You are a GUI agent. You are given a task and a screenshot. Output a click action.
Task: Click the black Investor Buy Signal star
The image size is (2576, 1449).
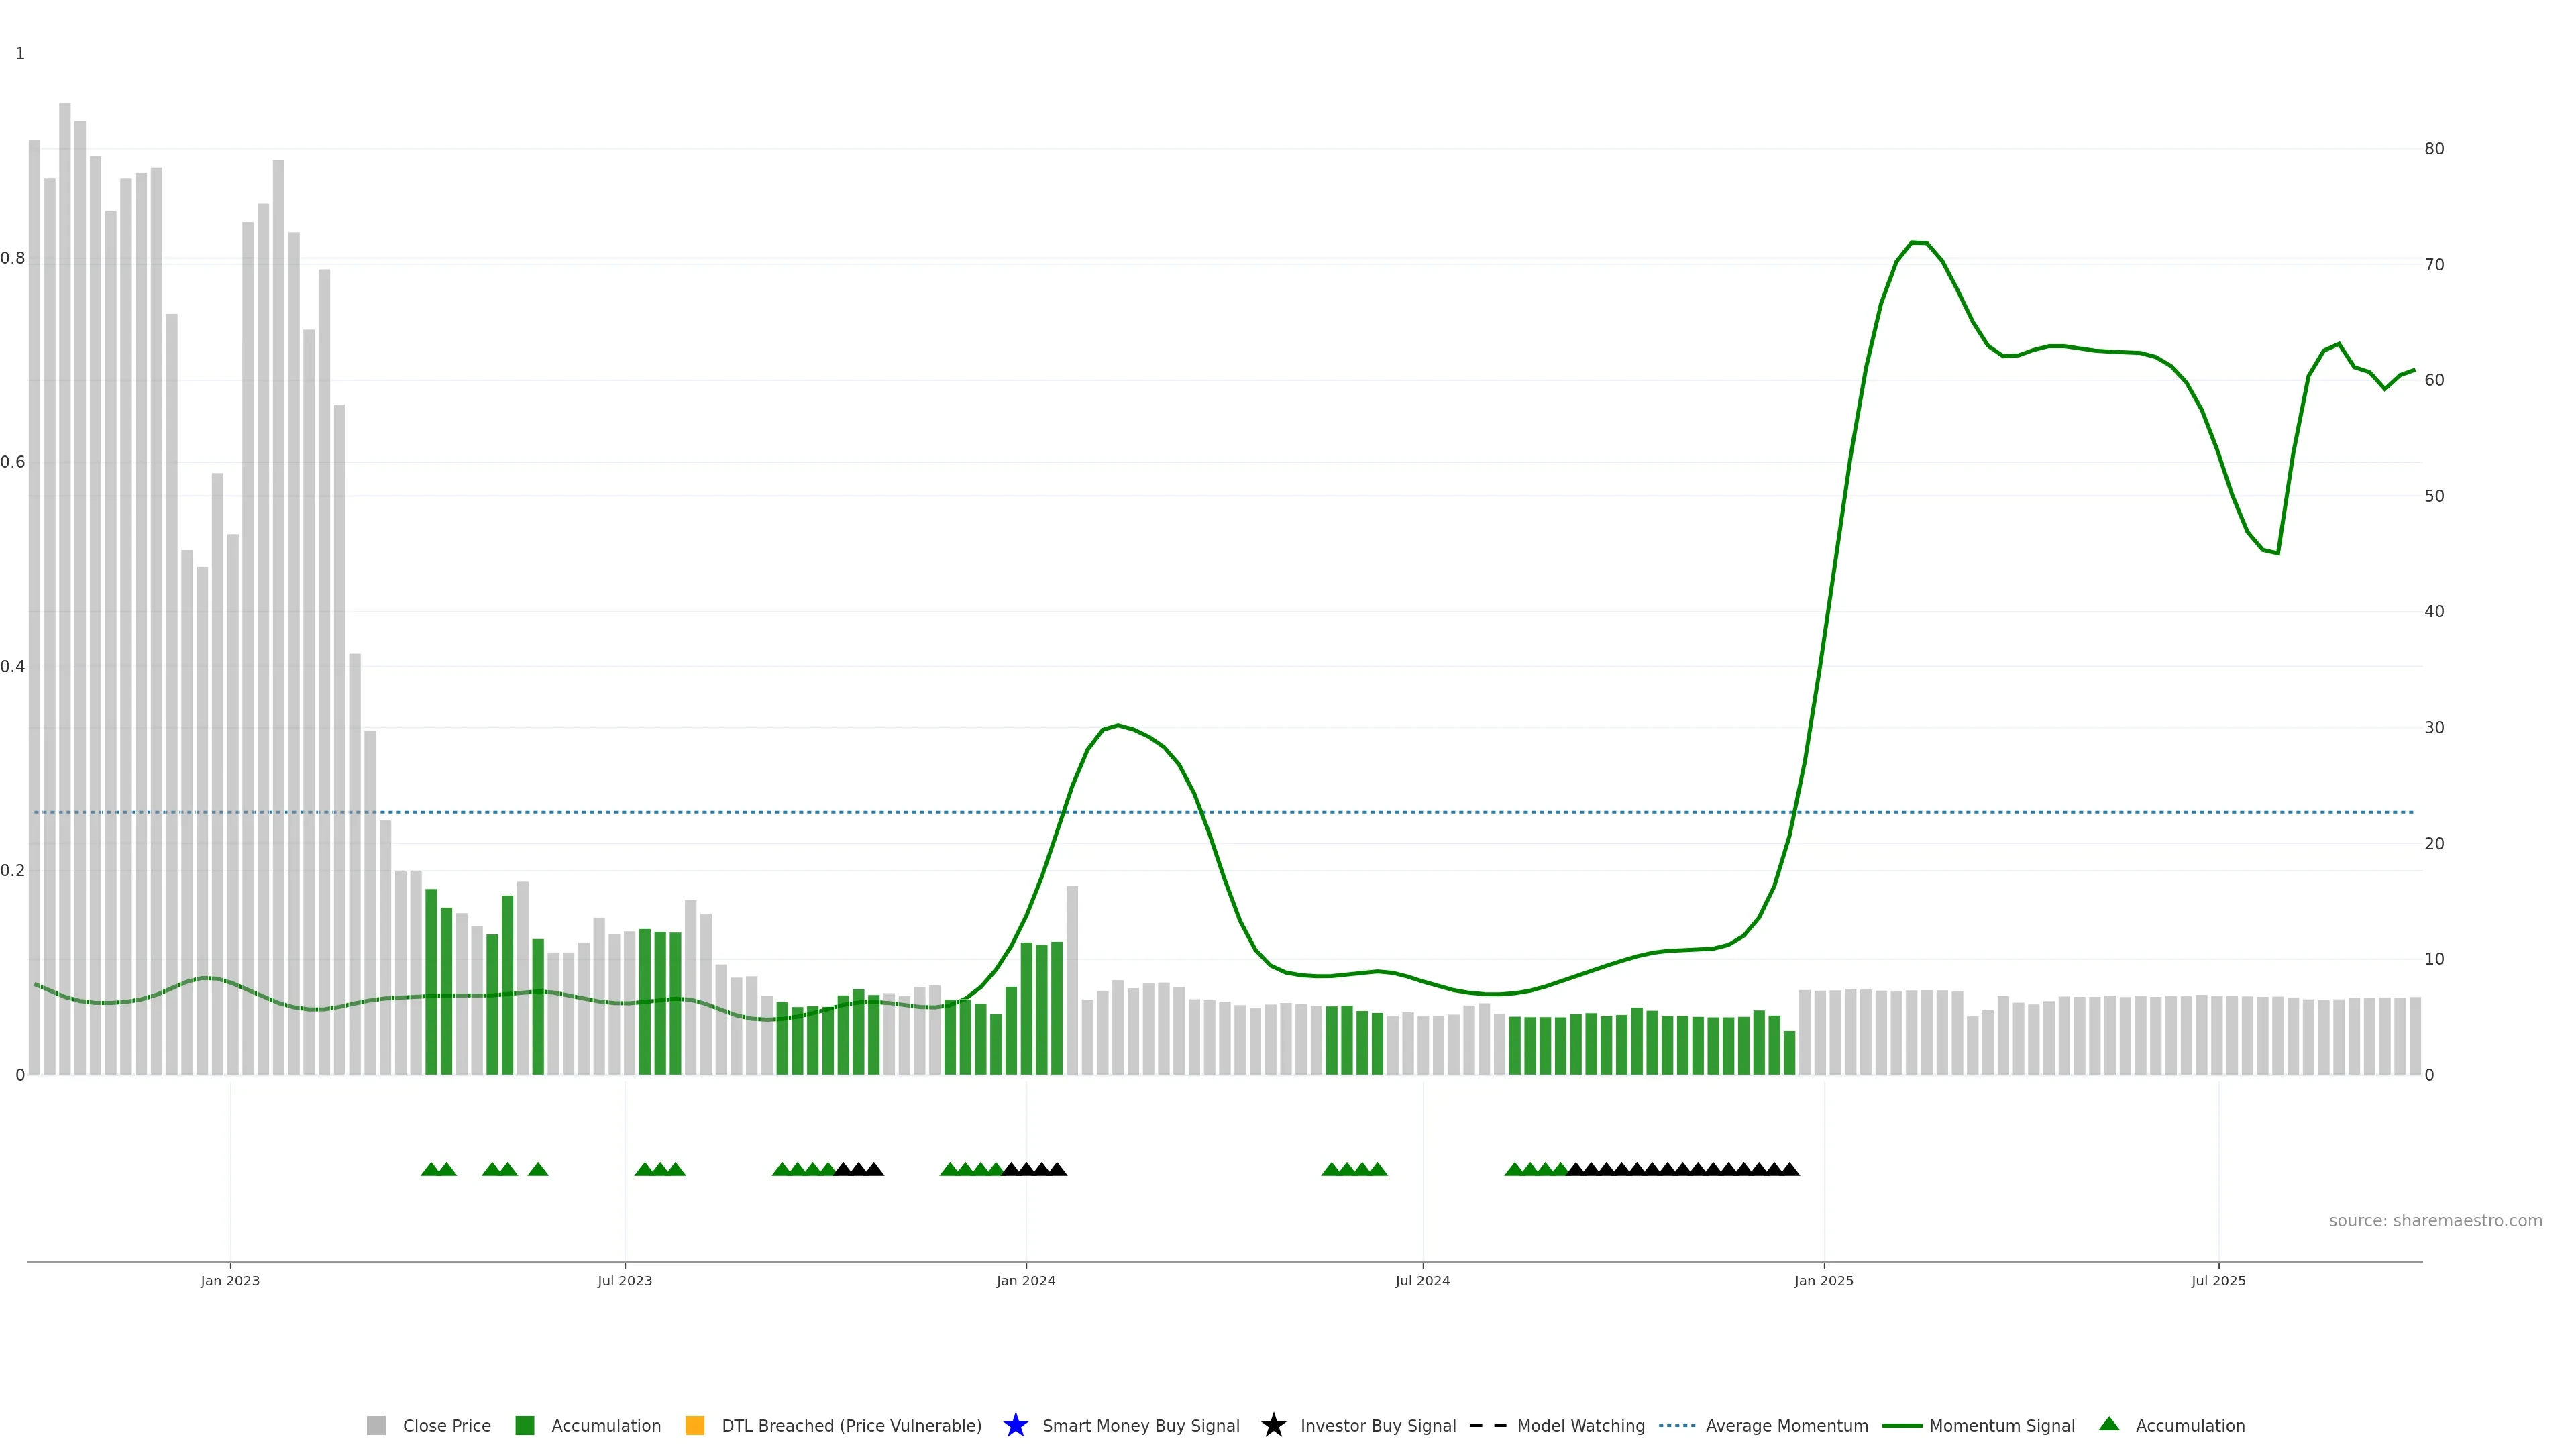coord(1273,1425)
